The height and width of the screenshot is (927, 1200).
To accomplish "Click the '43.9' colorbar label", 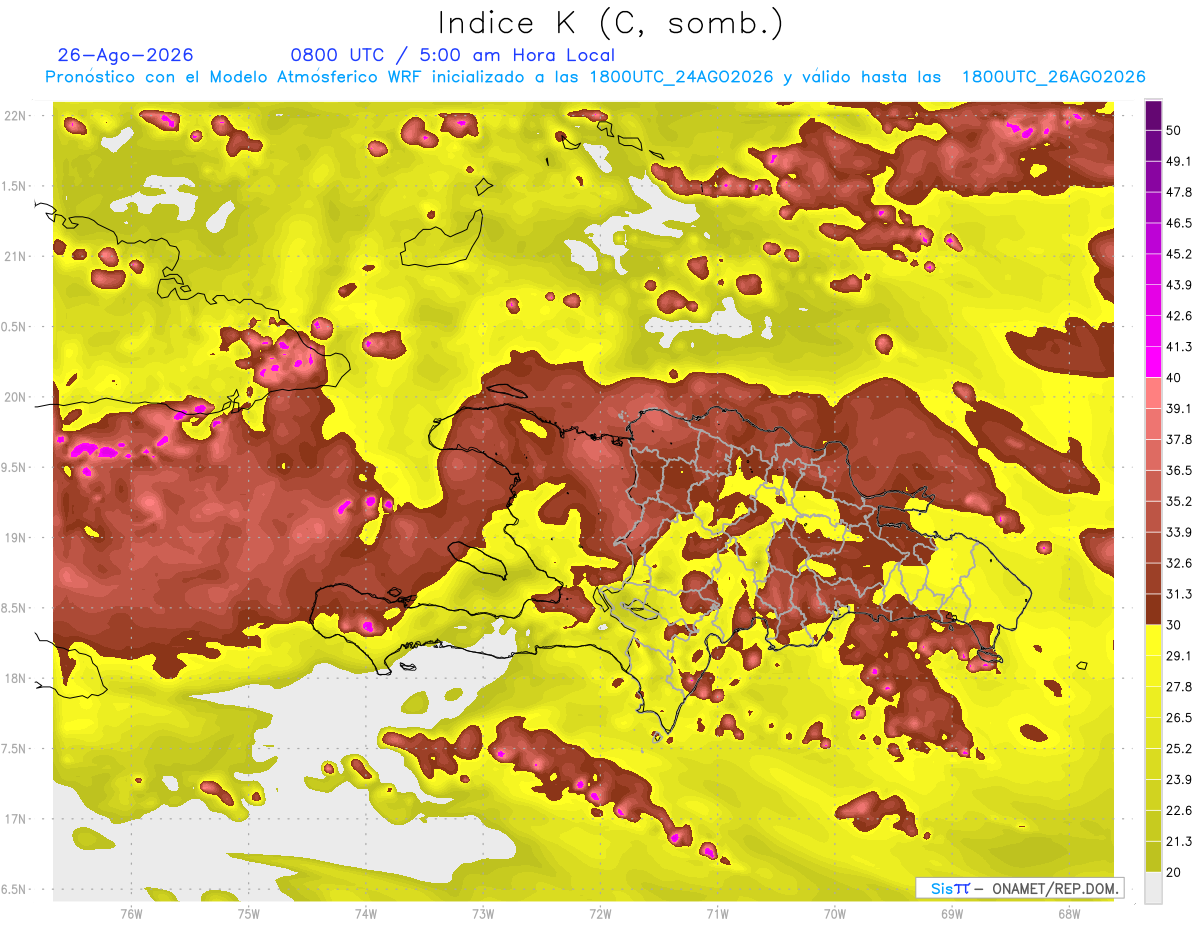I will coord(1179,285).
